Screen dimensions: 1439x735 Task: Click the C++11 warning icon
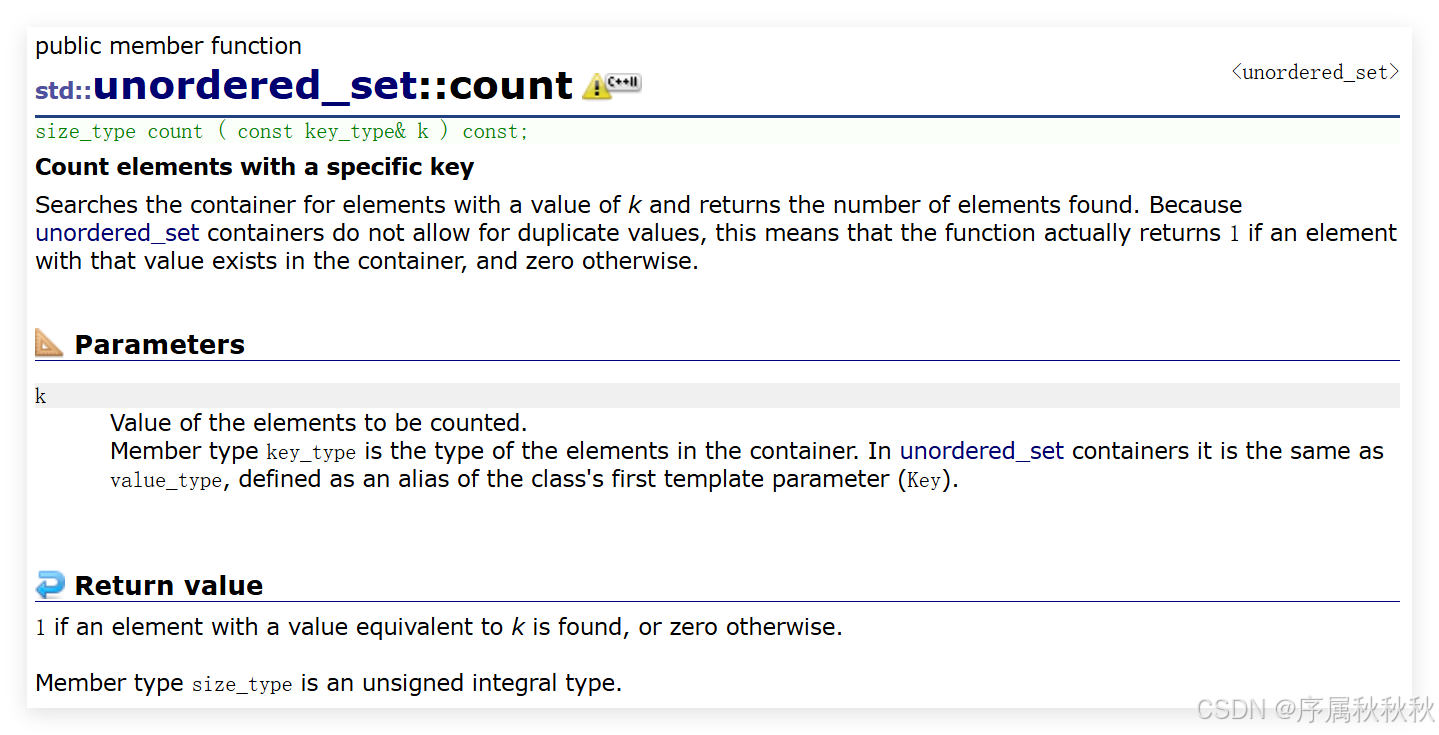coord(611,85)
